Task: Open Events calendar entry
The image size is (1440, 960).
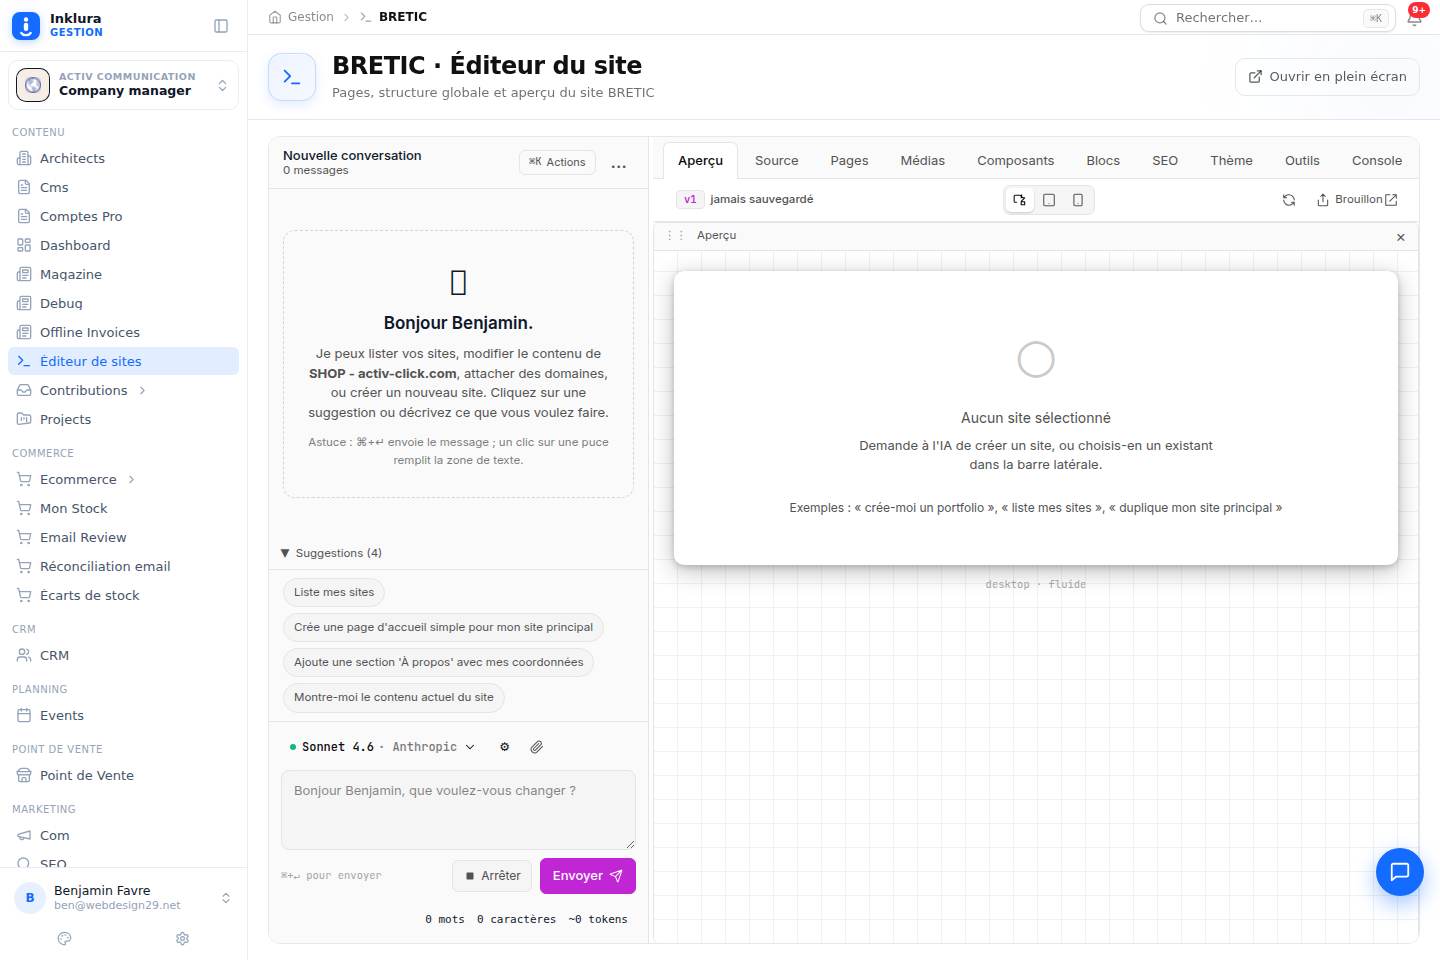Action: click(x=123, y=715)
